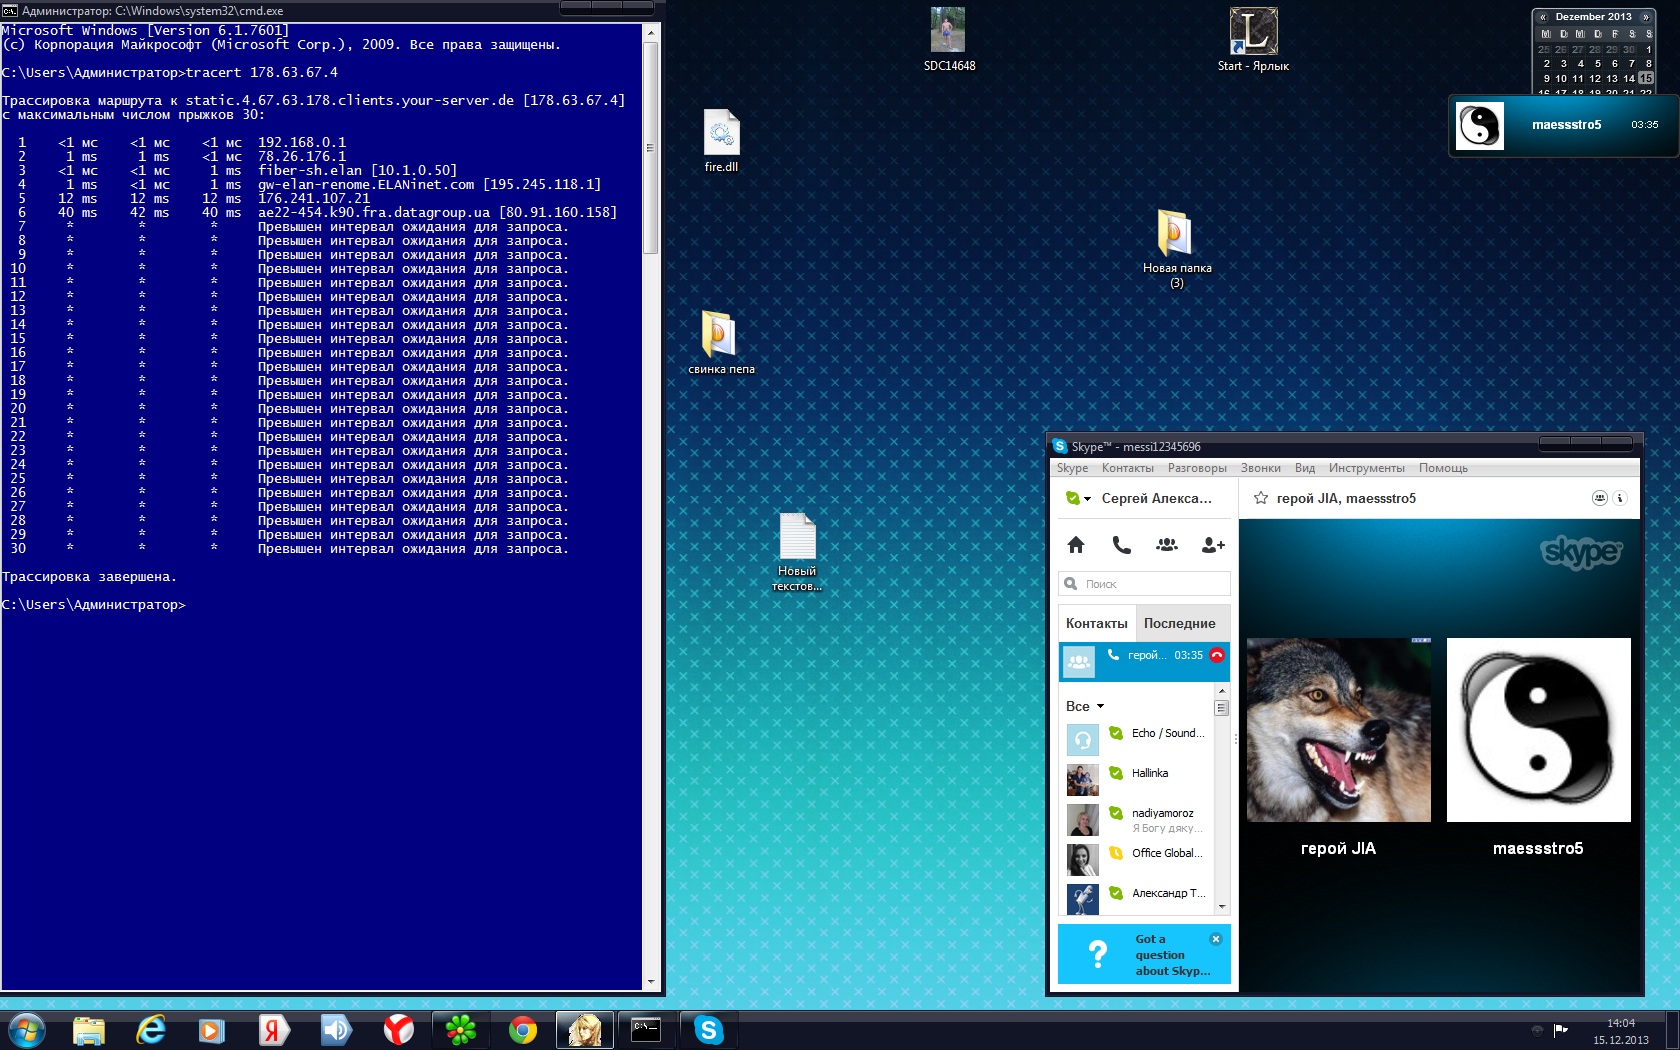Open the Инструменты menu
The width and height of the screenshot is (1680, 1050).
[1366, 468]
